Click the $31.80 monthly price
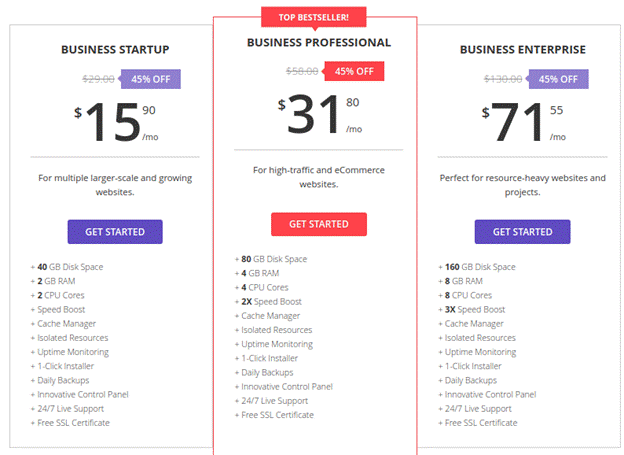Viewport: 624px width, 455px height. pos(318,113)
